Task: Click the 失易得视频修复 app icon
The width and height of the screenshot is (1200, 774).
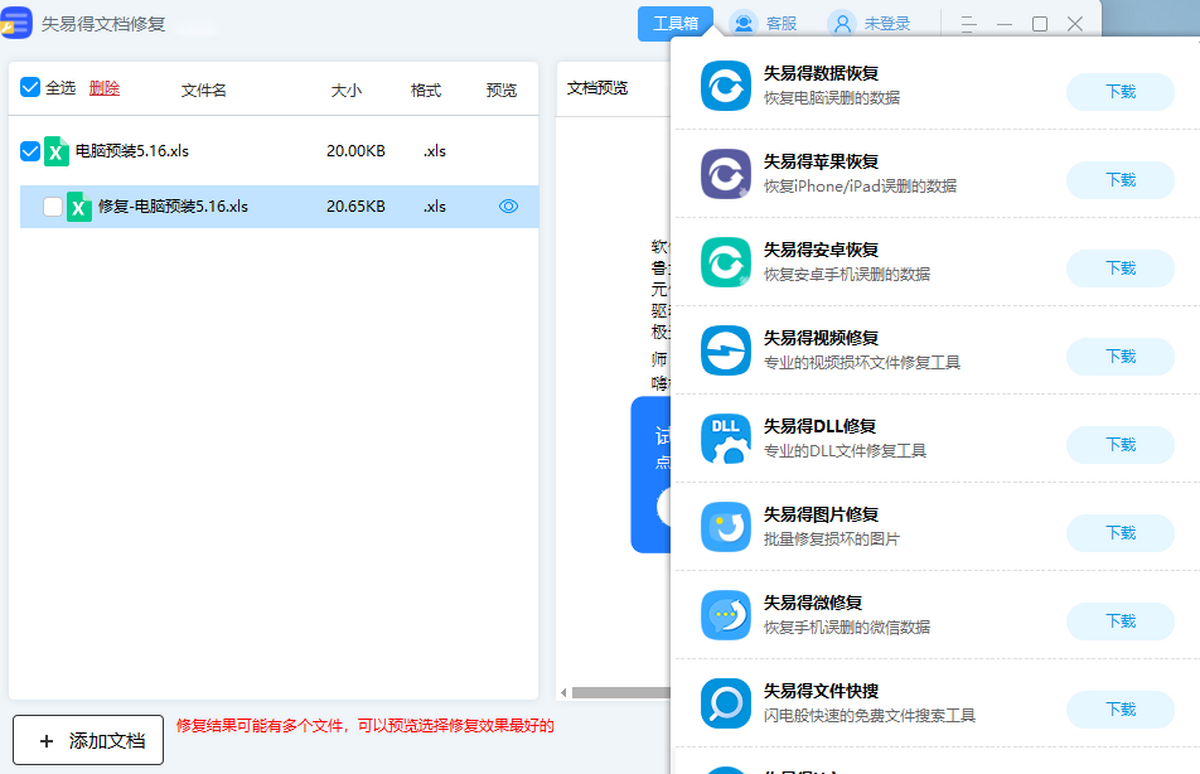Action: tap(726, 350)
